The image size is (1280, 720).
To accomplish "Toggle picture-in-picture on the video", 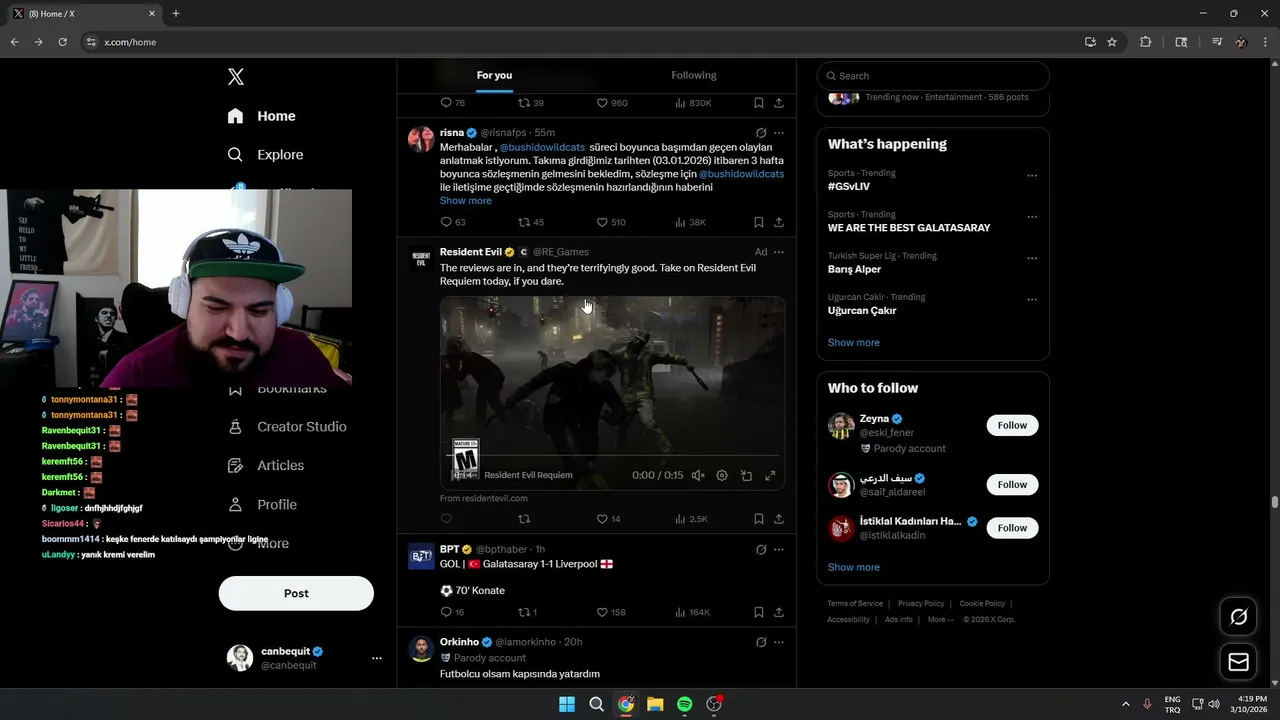I will click(x=746, y=476).
